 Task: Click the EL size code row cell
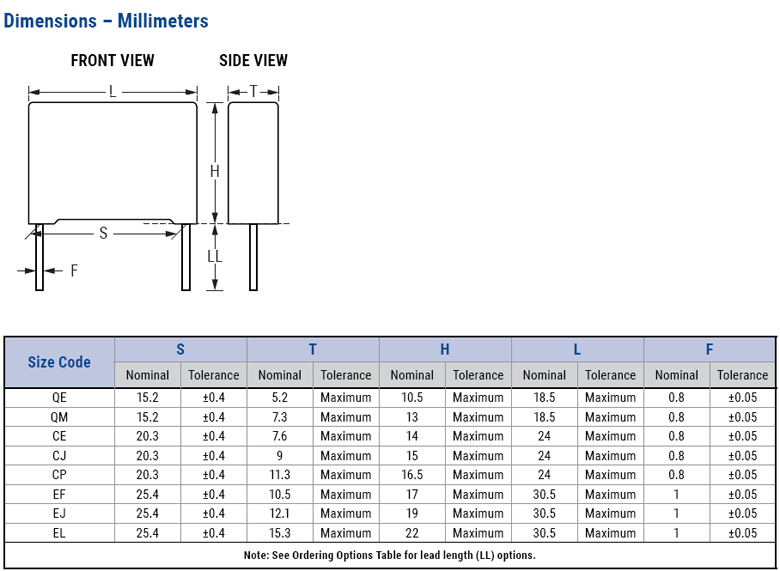point(59,533)
